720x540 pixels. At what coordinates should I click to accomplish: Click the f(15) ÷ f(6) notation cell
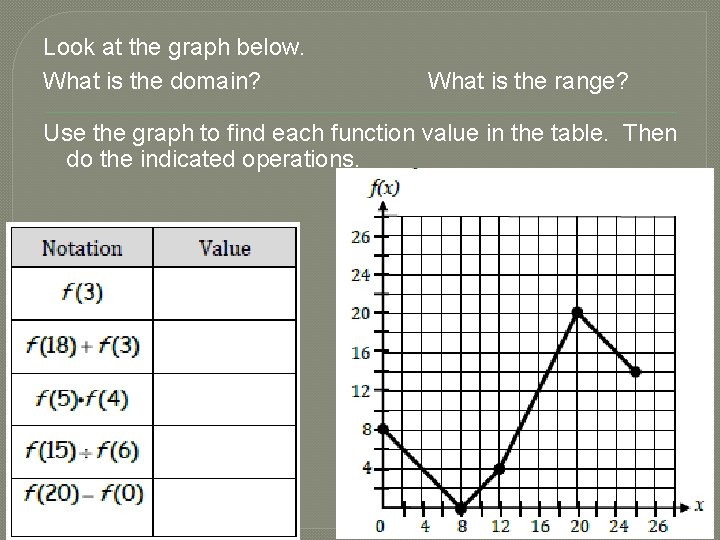click(82, 451)
